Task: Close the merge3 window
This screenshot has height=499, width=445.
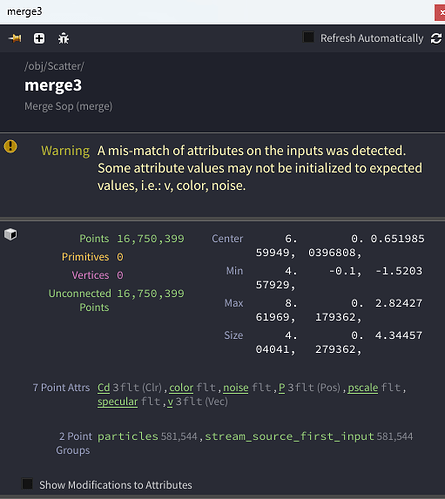Action: (440, 13)
